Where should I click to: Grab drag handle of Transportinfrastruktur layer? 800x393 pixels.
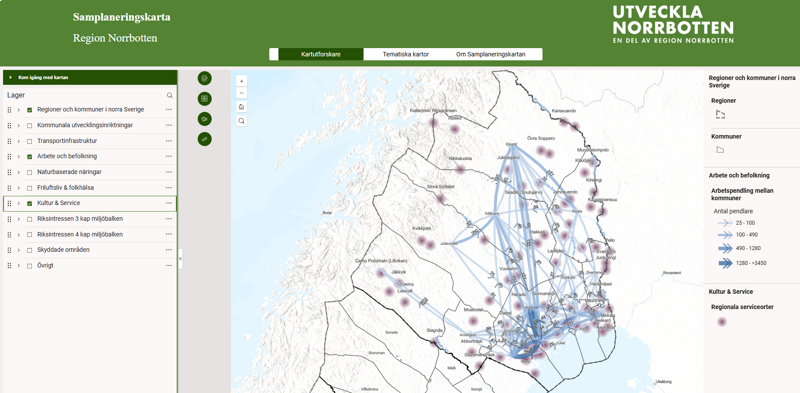pyautogui.click(x=9, y=141)
